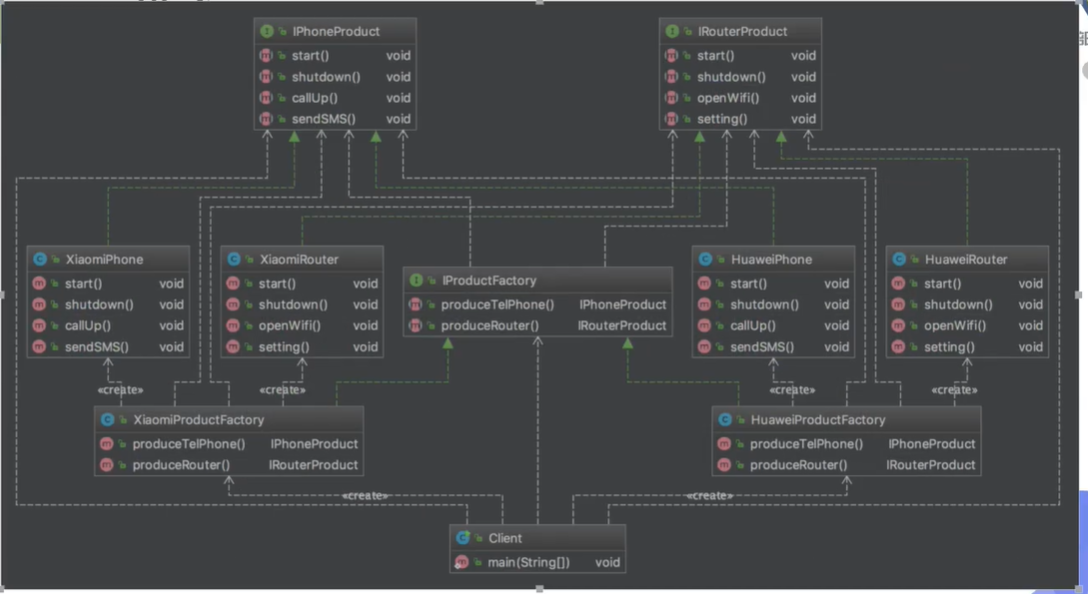Select the setting() method in HuaweiRouter
The width and height of the screenshot is (1088, 594).
948,347
